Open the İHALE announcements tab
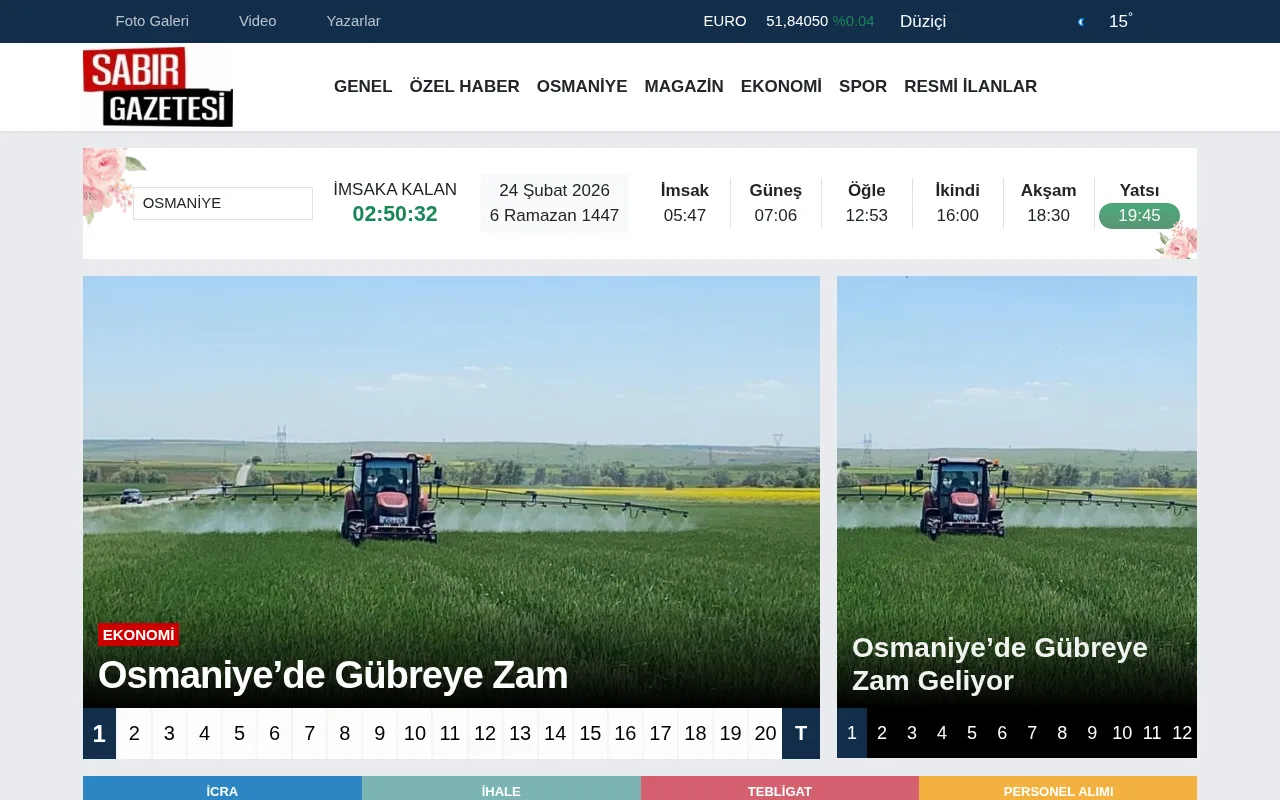 tap(501, 790)
